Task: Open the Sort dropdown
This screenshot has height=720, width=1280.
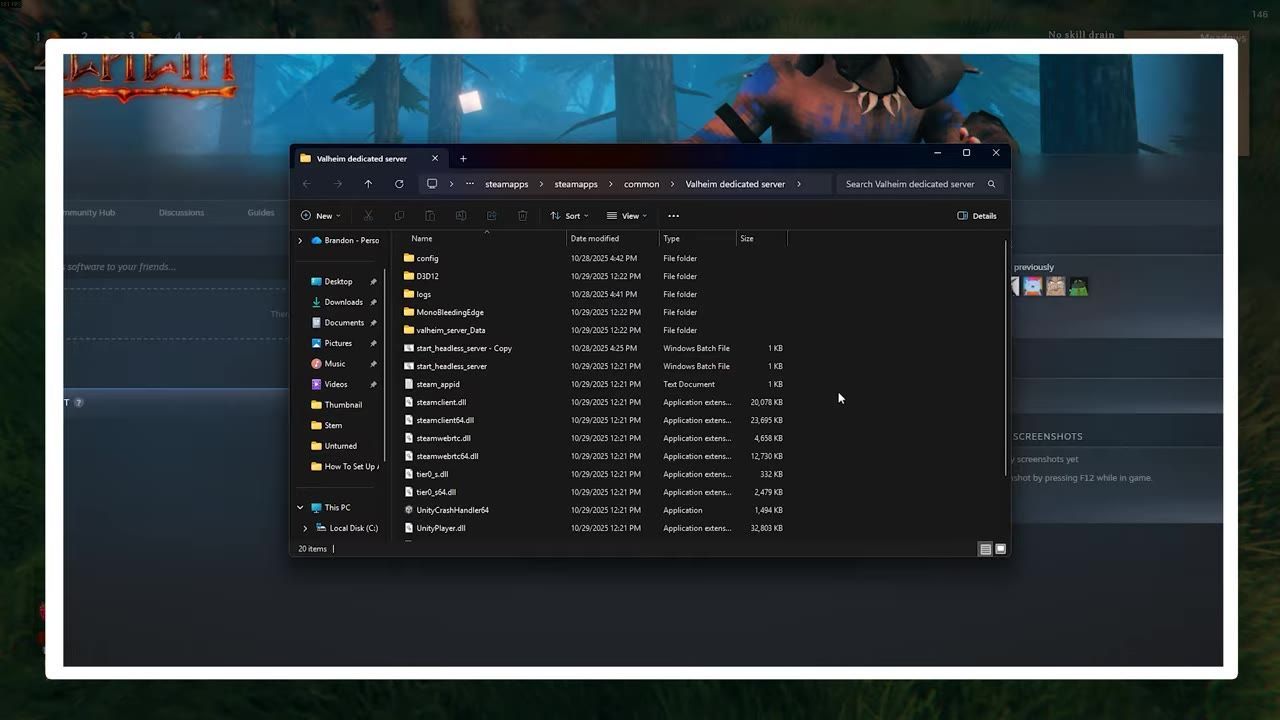Action: point(569,216)
